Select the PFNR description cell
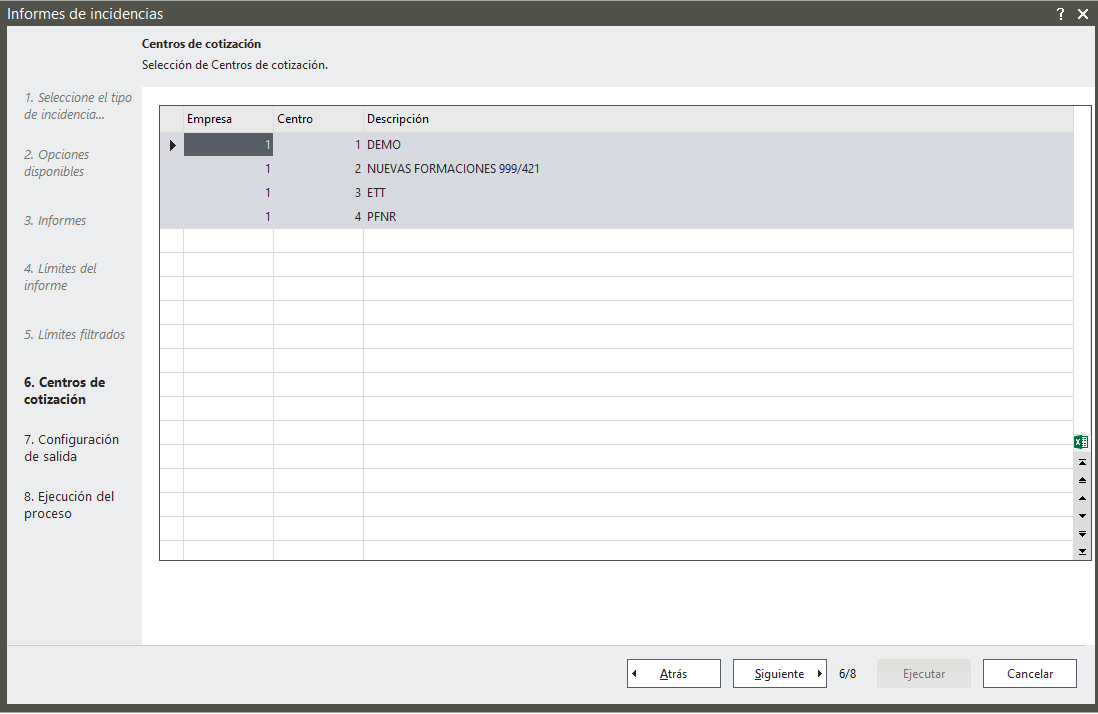 coord(718,217)
